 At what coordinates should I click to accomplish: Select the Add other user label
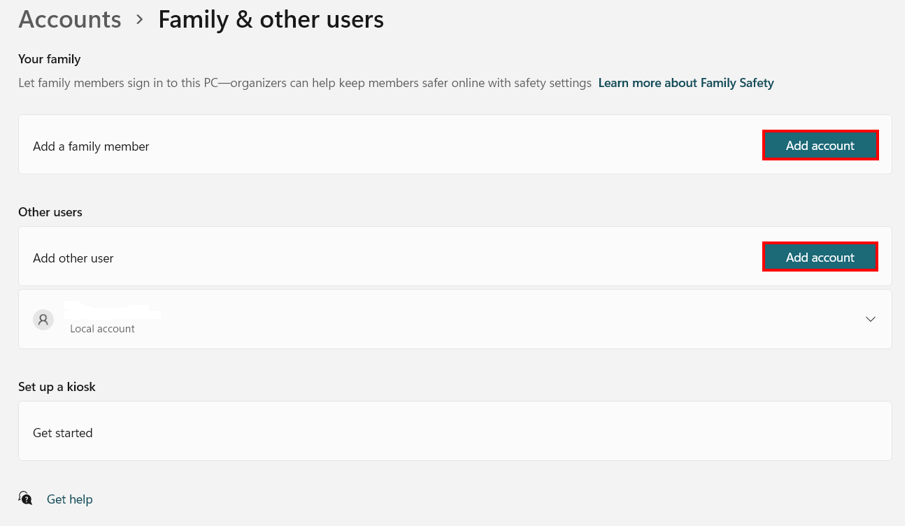click(x=73, y=258)
